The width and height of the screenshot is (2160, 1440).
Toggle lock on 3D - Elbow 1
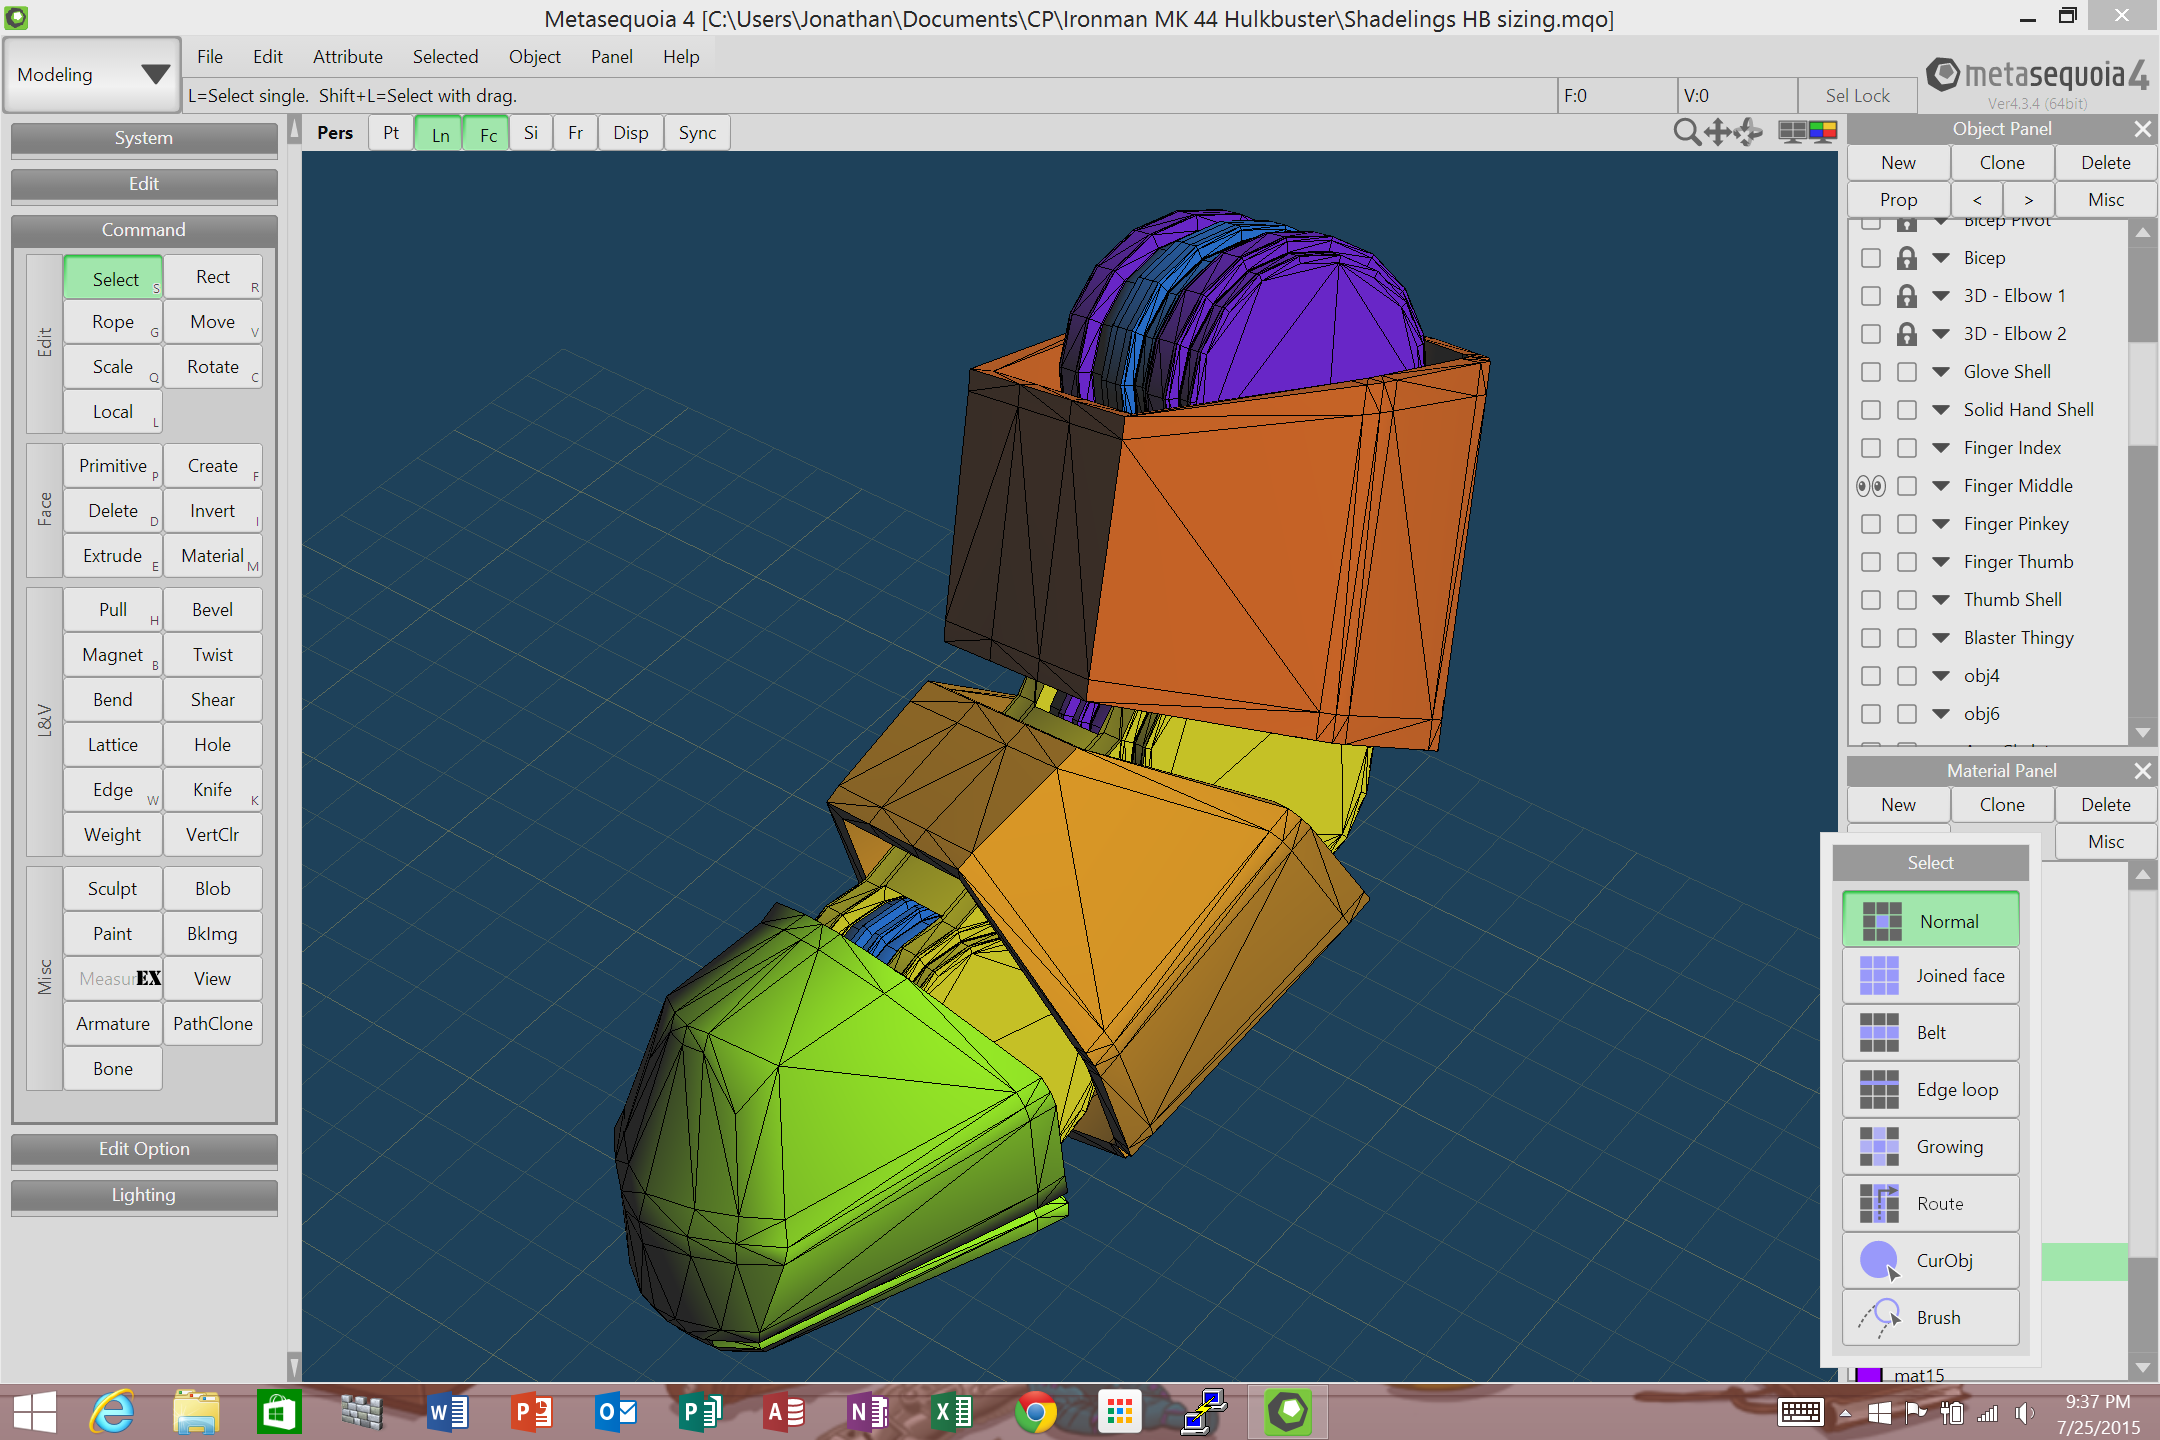(x=1907, y=296)
